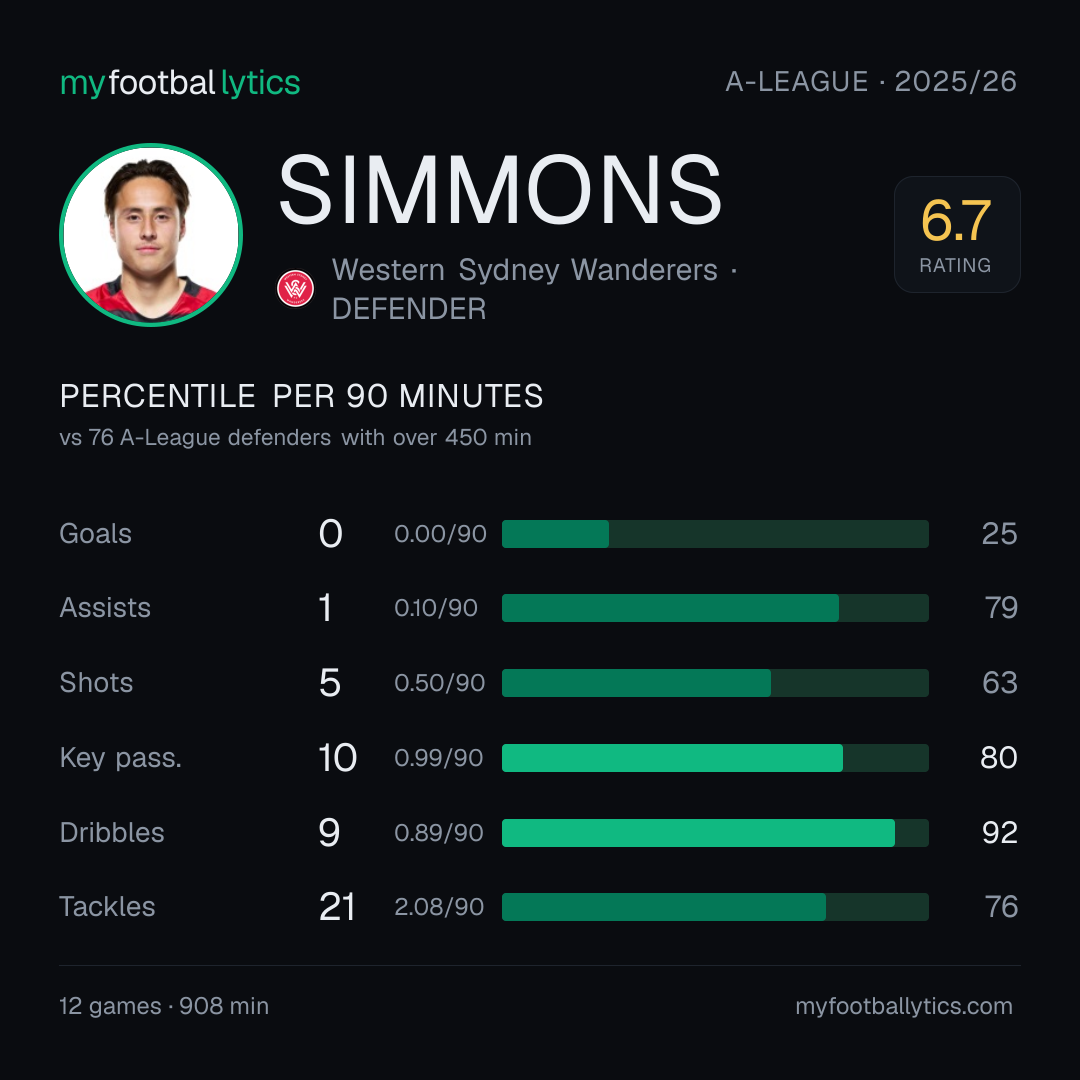Click the A-LEAGUE · 2025/26 season label
Viewport: 1080px width, 1080px height.
[871, 82]
